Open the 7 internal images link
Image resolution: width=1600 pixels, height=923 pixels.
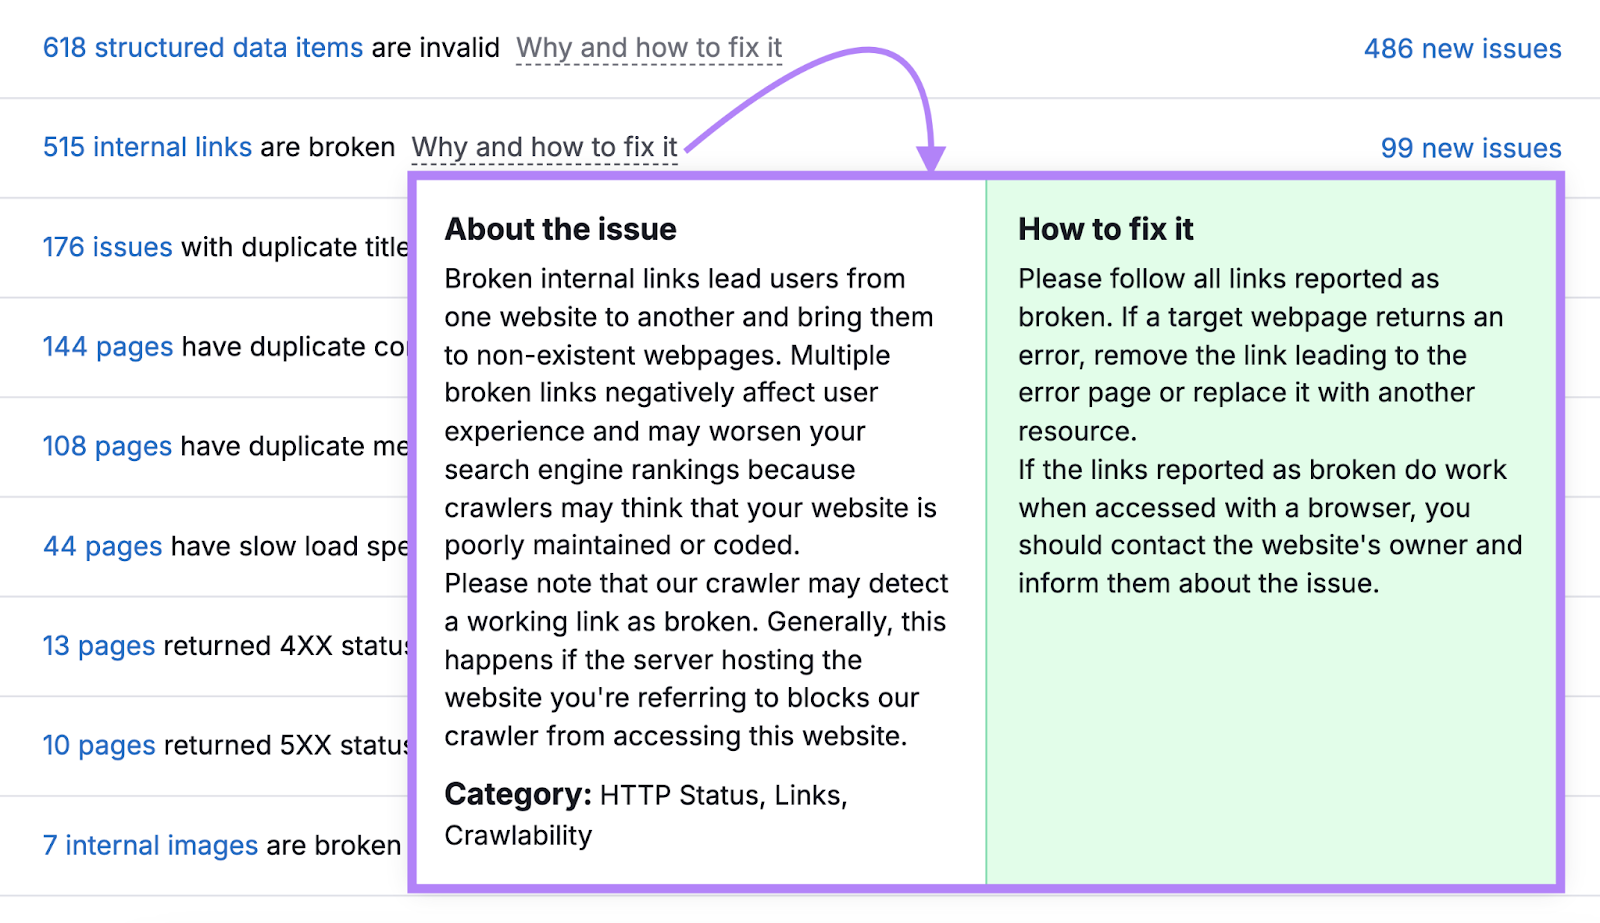tap(150, 845)
